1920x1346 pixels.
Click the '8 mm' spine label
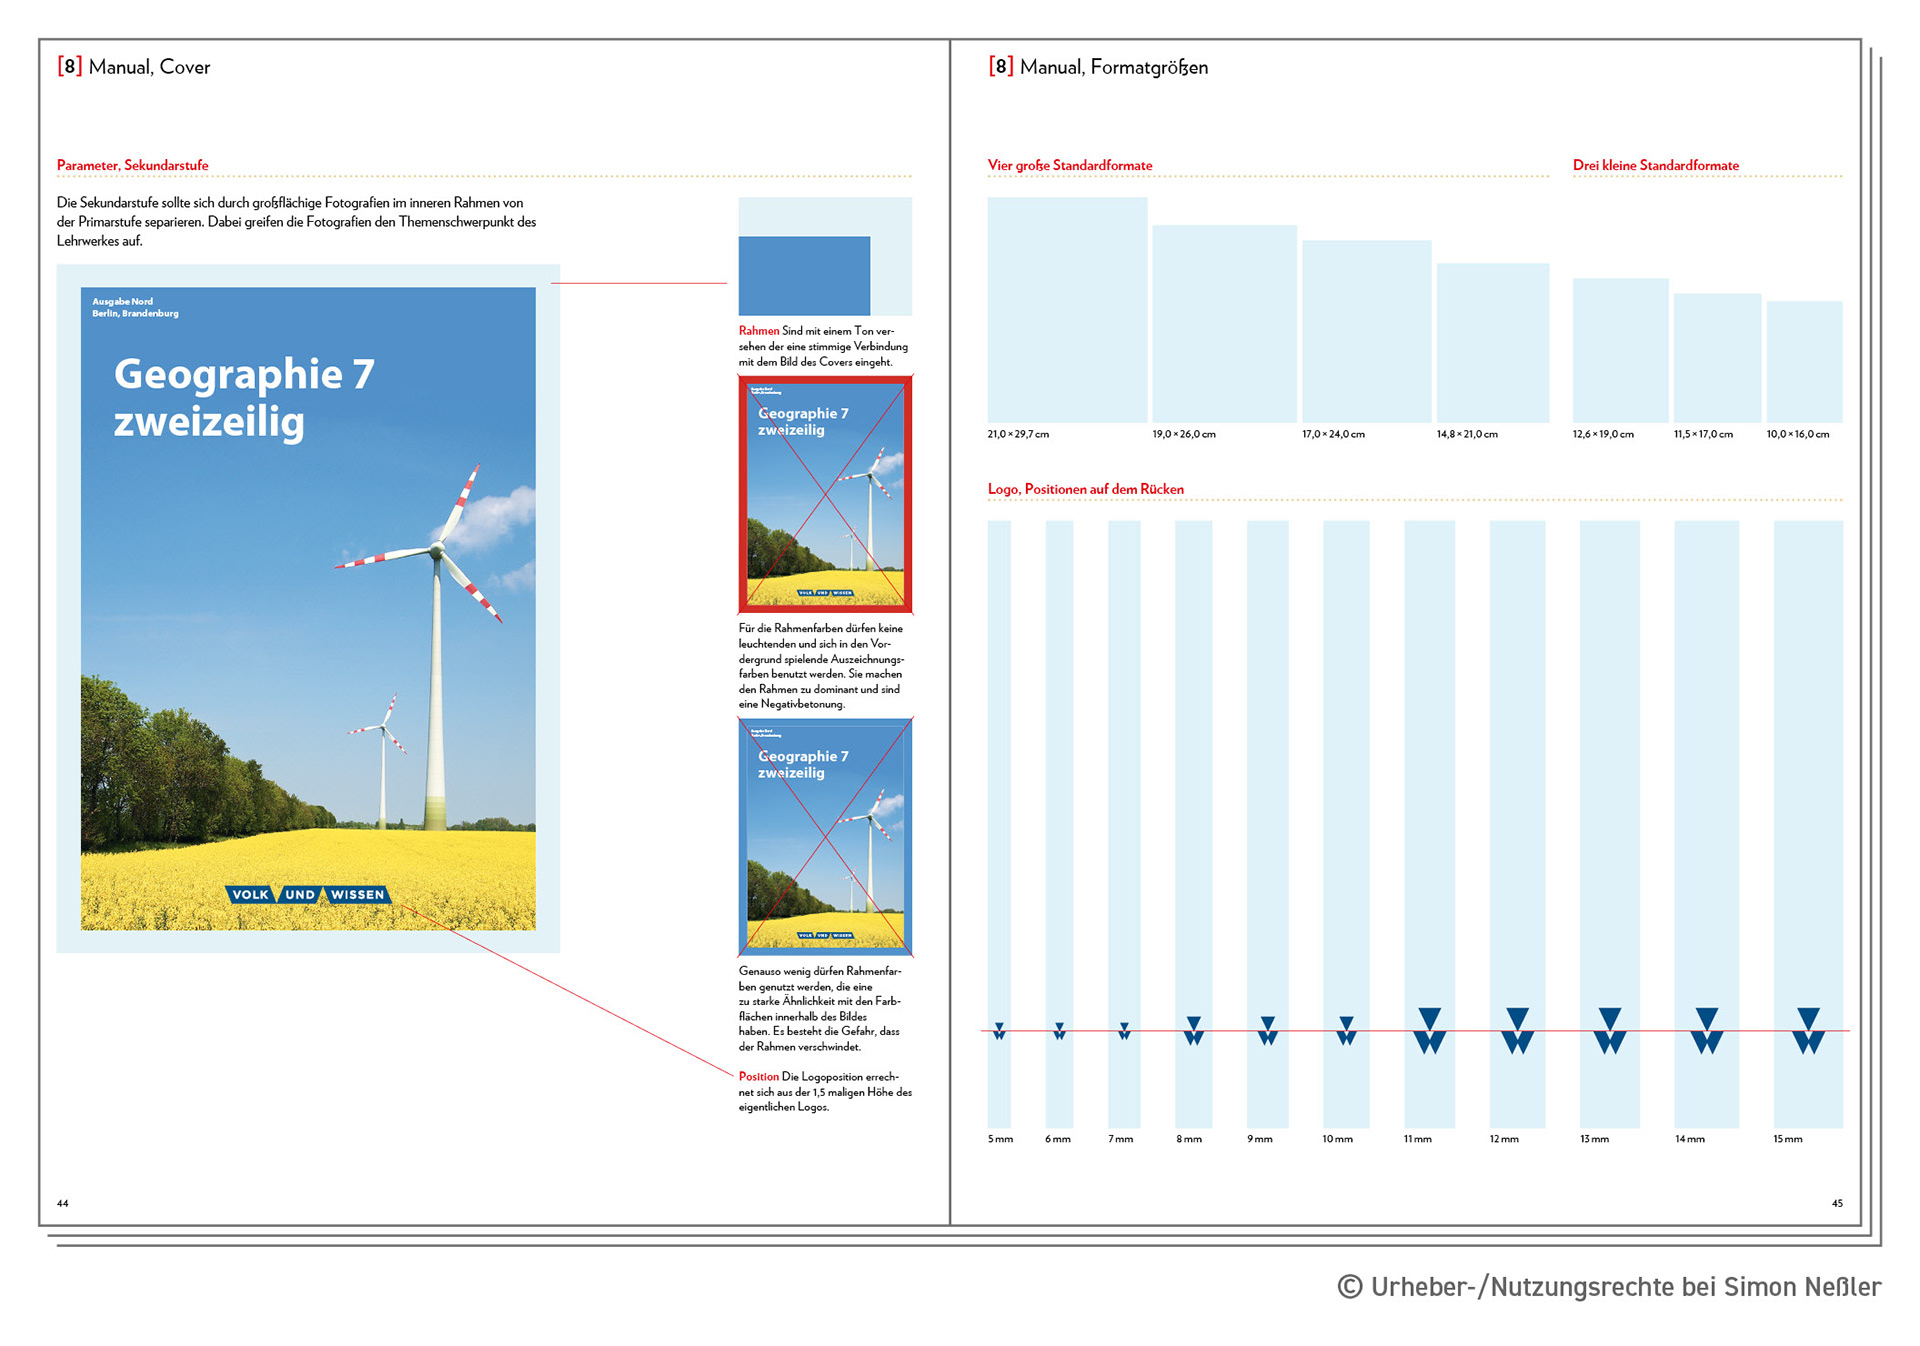tap(1188, 1139)
